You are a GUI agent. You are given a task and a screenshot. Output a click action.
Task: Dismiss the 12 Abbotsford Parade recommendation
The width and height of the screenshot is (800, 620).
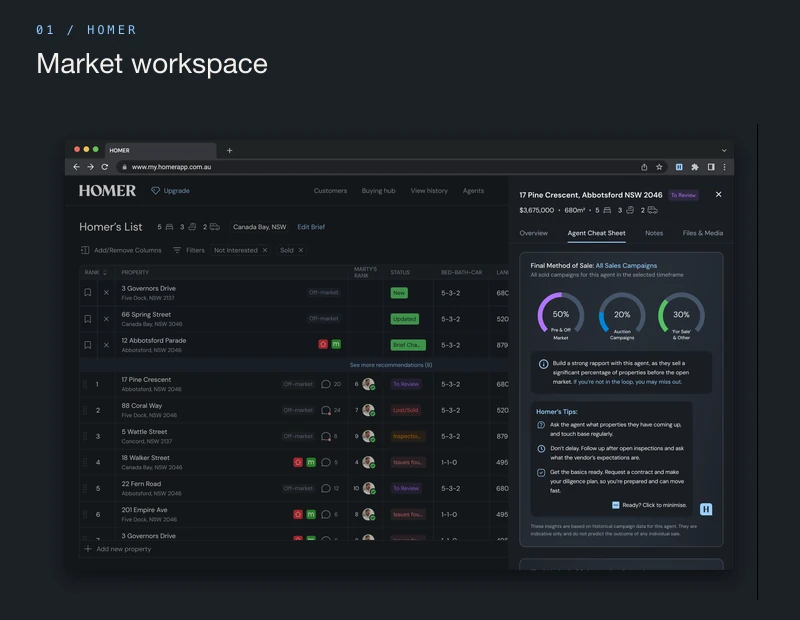tap(106, 345)
